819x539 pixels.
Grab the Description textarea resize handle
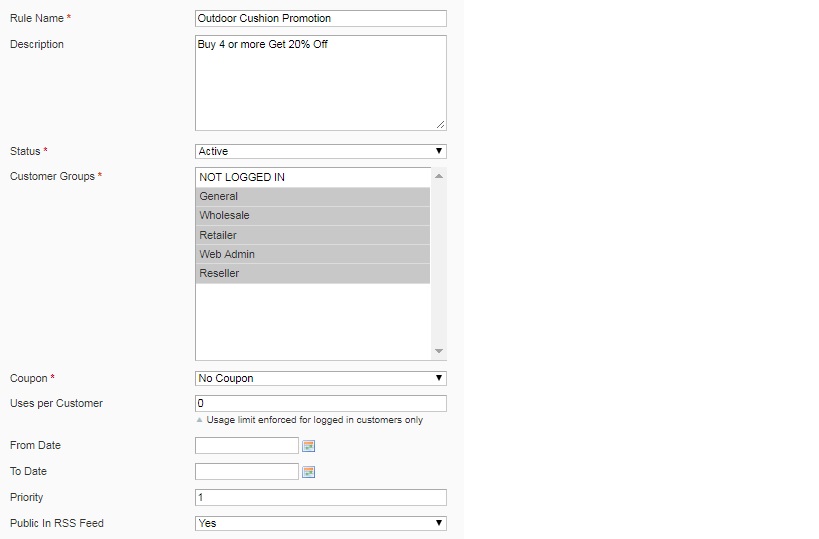click(x=441, y=125)
